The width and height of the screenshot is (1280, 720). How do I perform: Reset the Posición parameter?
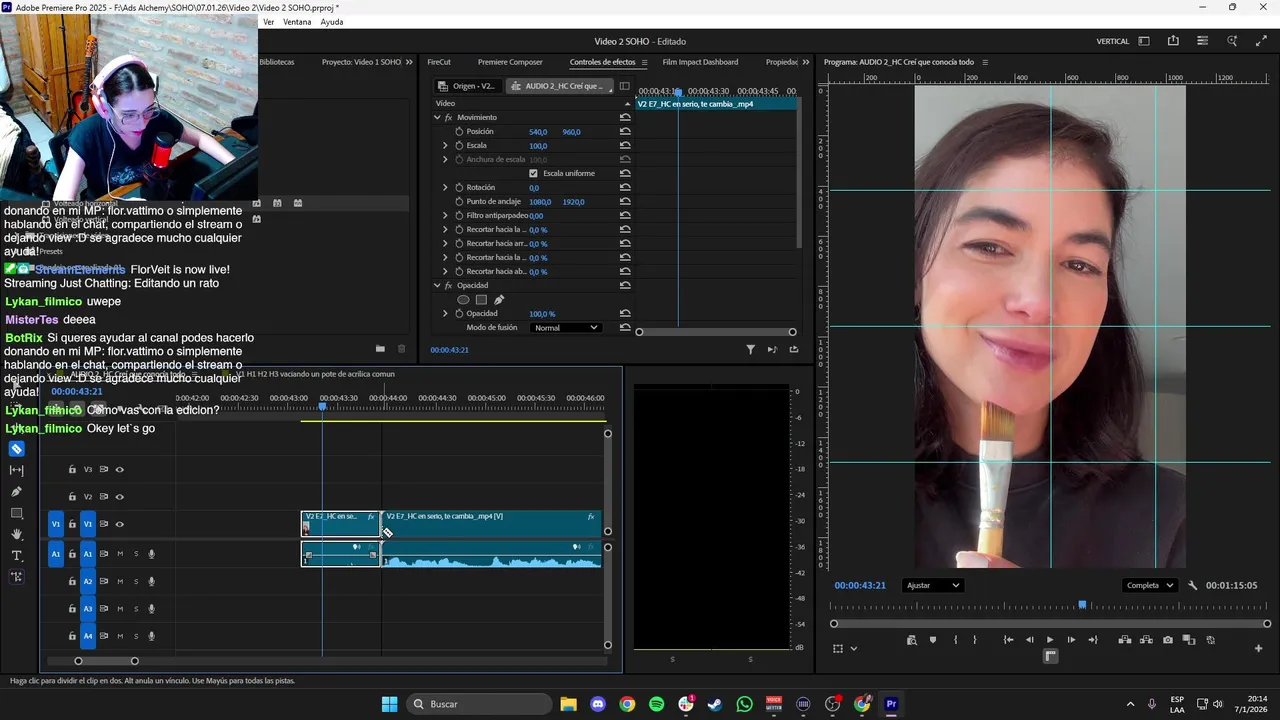[625, 132]
